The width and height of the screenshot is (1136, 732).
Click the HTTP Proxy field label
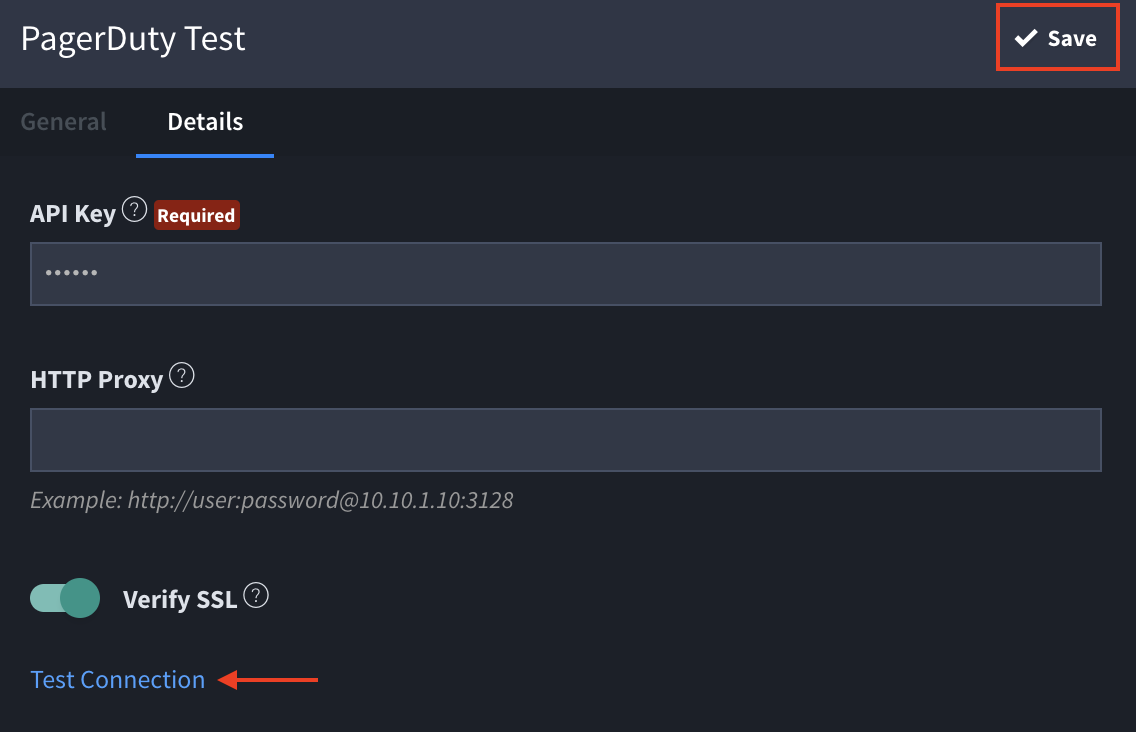(96, 380)
